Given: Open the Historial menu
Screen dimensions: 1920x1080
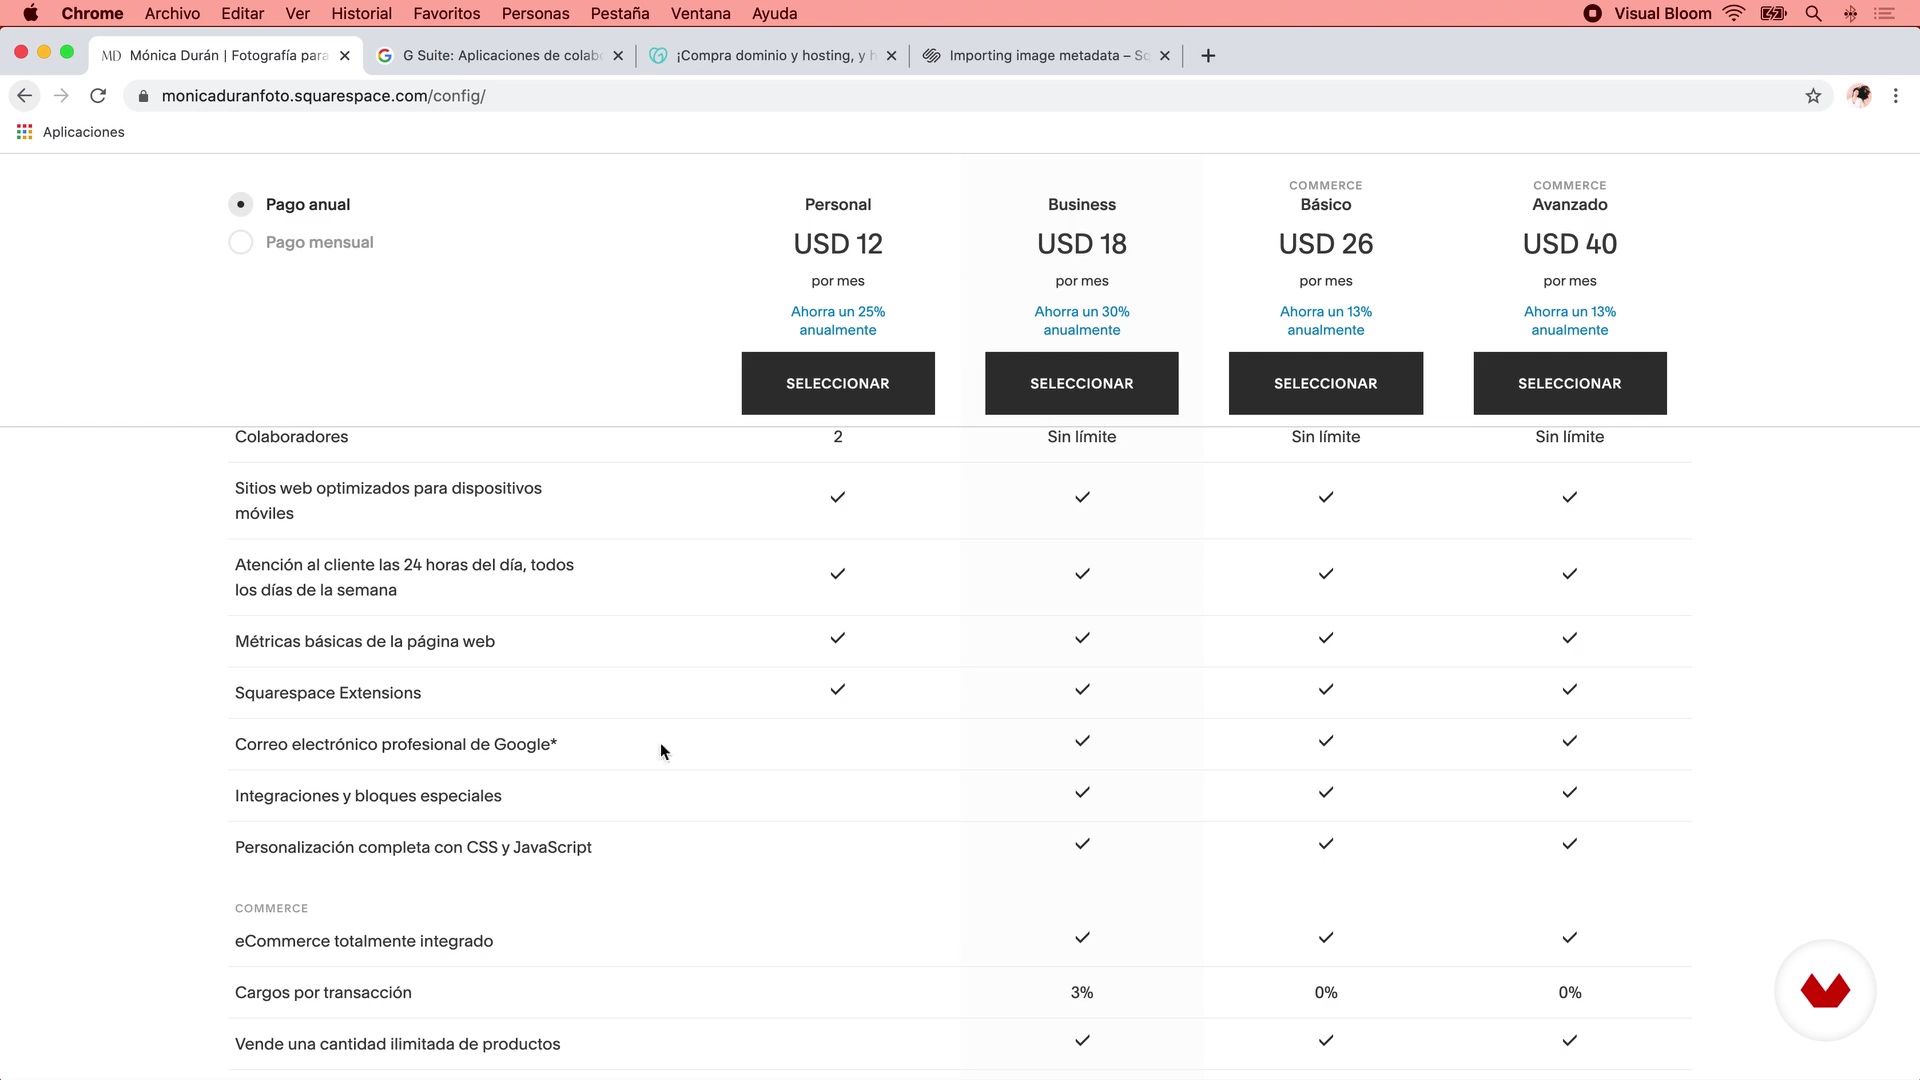Looking at the screenshot, I should (361, 13).
